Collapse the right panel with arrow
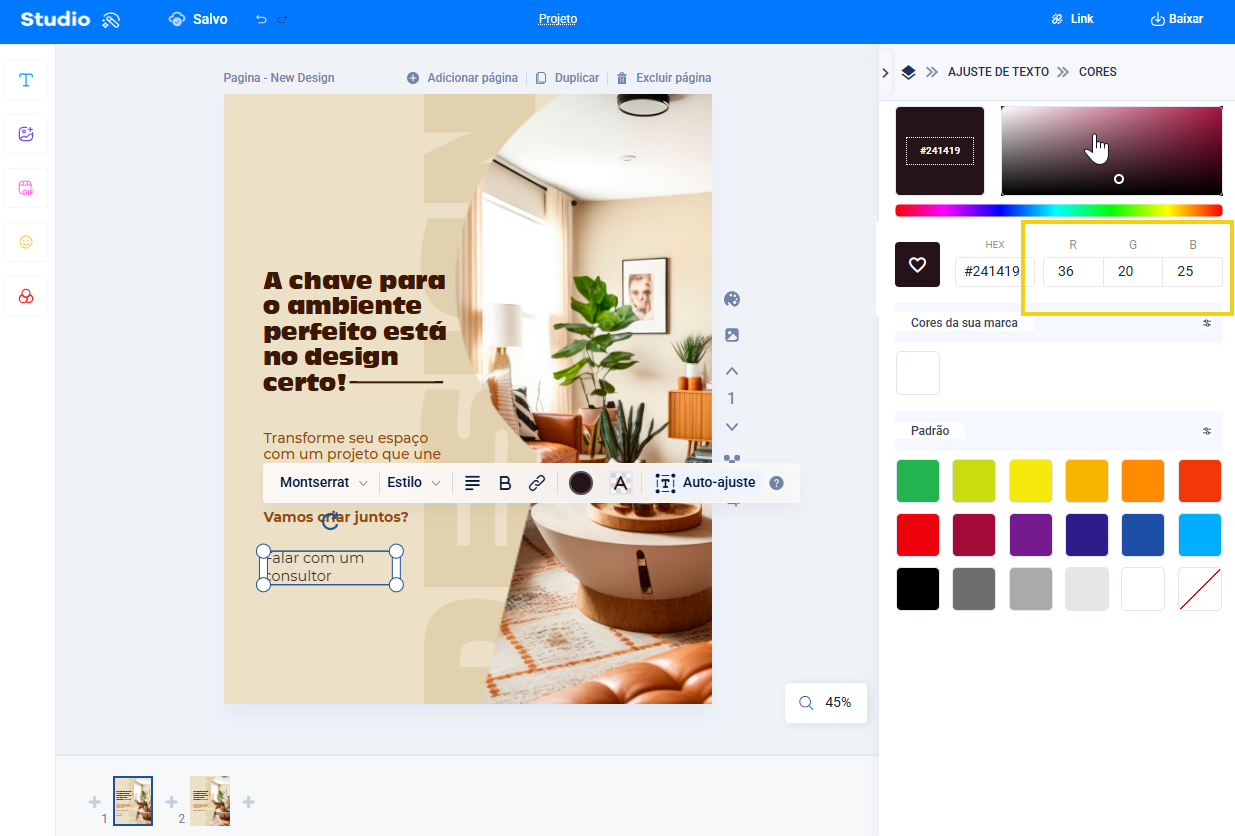This screenshot has height=836, width=1235. click(886, 72)
